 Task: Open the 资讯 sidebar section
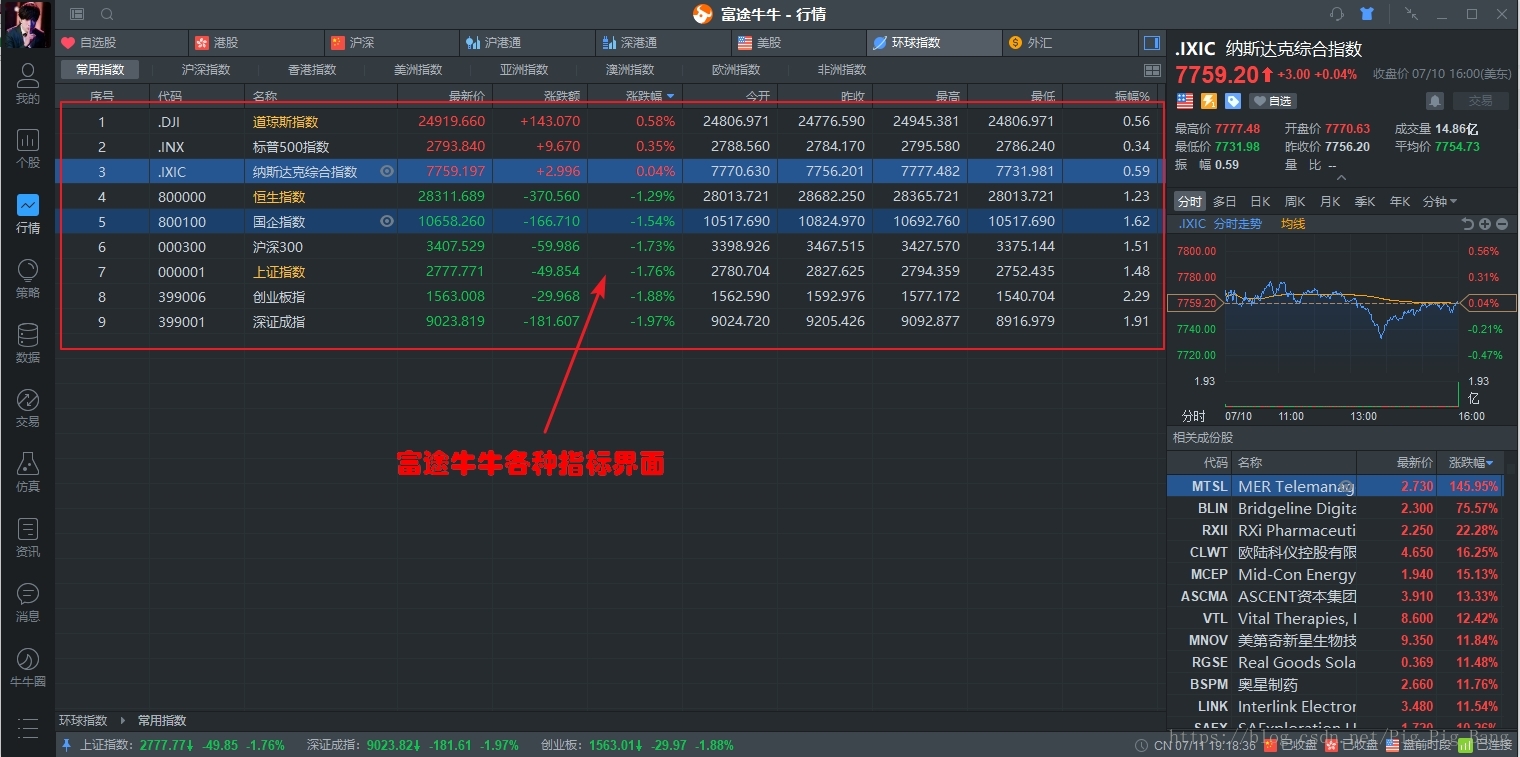(x=27, y=537)
